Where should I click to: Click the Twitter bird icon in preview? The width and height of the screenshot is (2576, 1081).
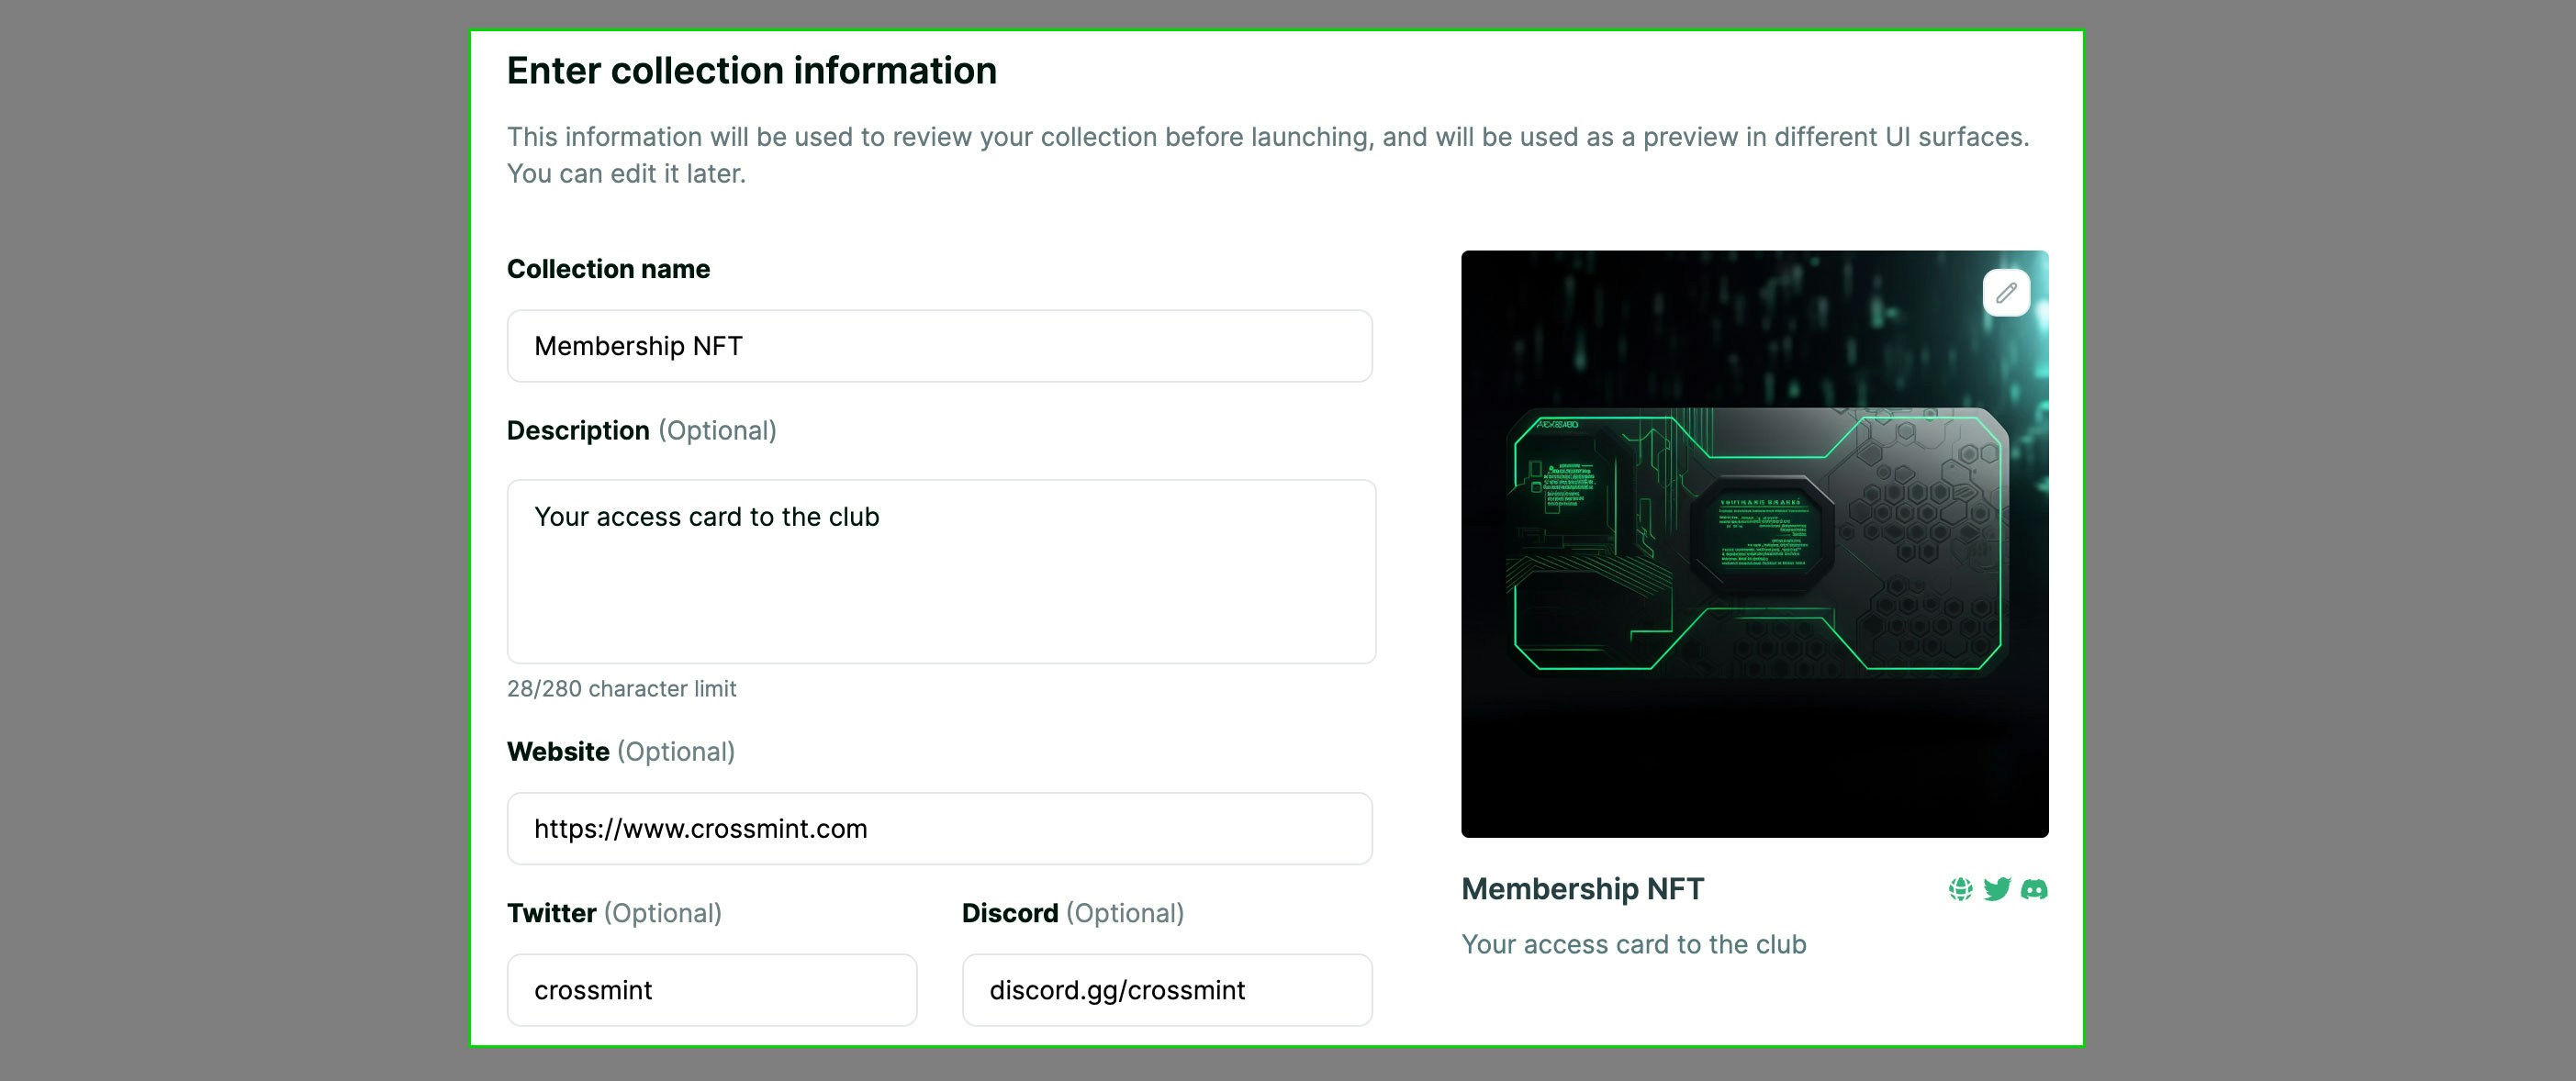[1997, 889]
